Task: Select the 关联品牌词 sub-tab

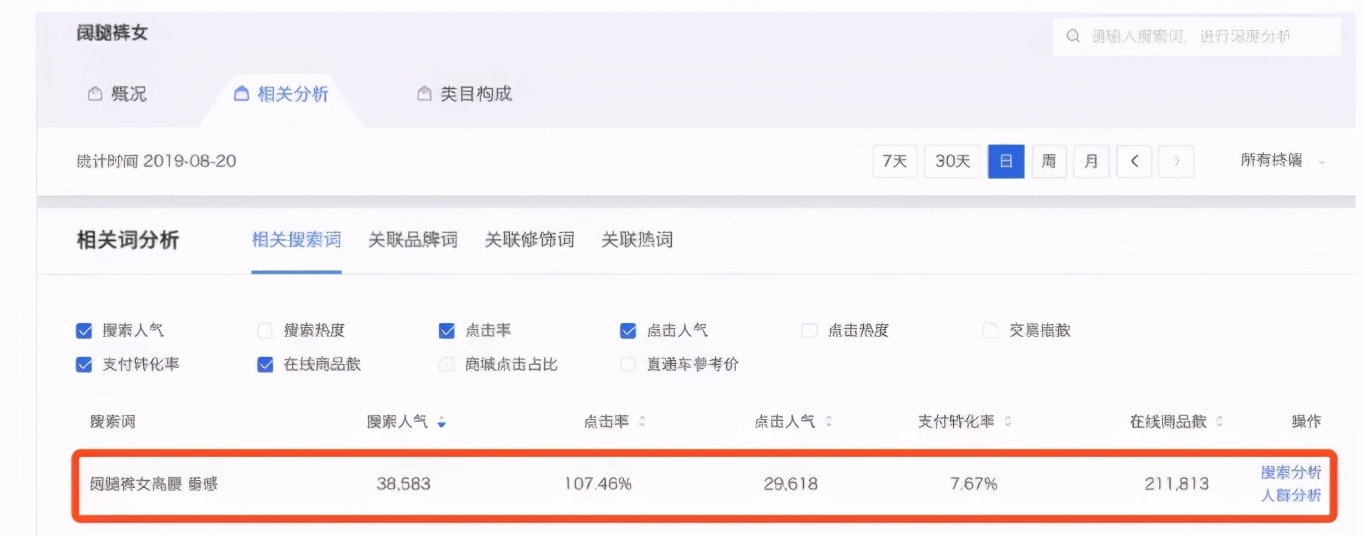Action: pos(413,240)
